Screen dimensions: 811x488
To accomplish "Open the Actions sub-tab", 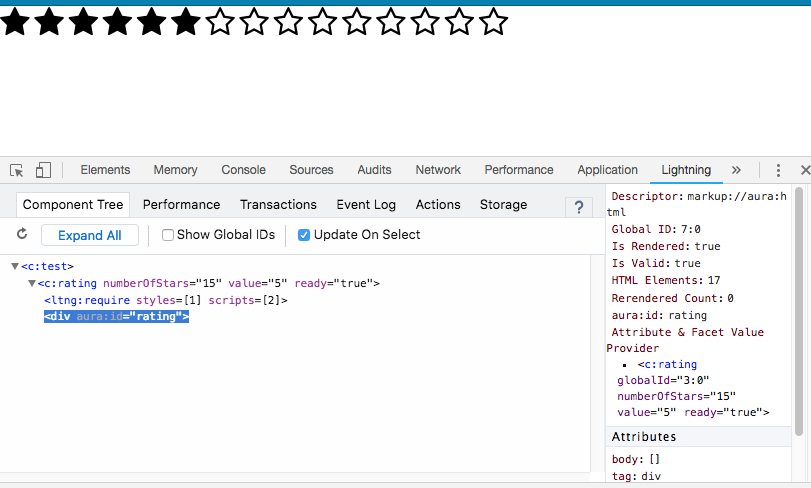I will coord(438,205).
